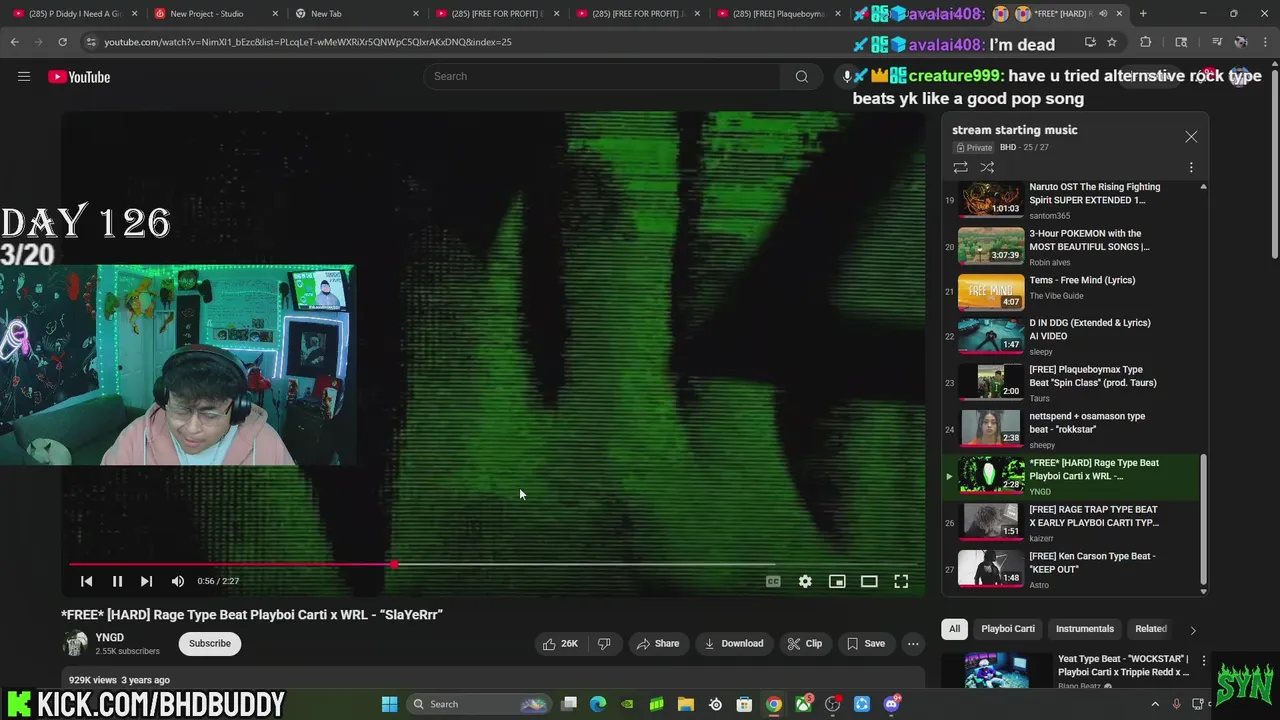This screenshot has height=720, width=1280.
Task: Open more actions menu beside Save
Action: [x=913, y=644]
